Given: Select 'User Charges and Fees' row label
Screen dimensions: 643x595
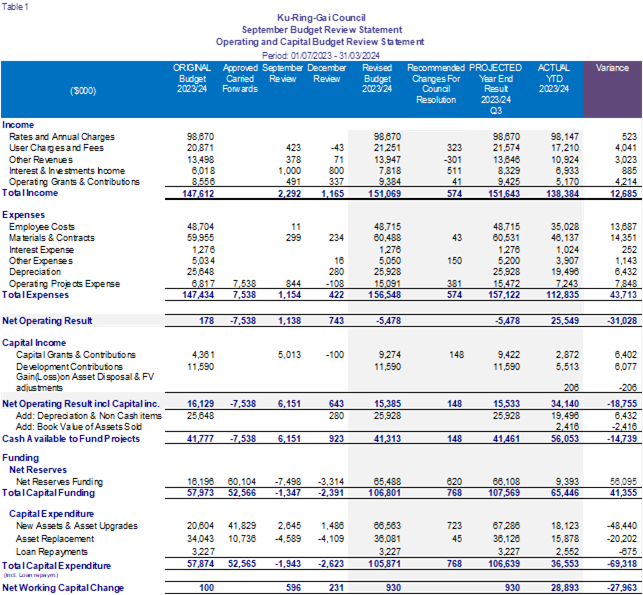Looking at the screenshot, I should click(x=56, y=148).
